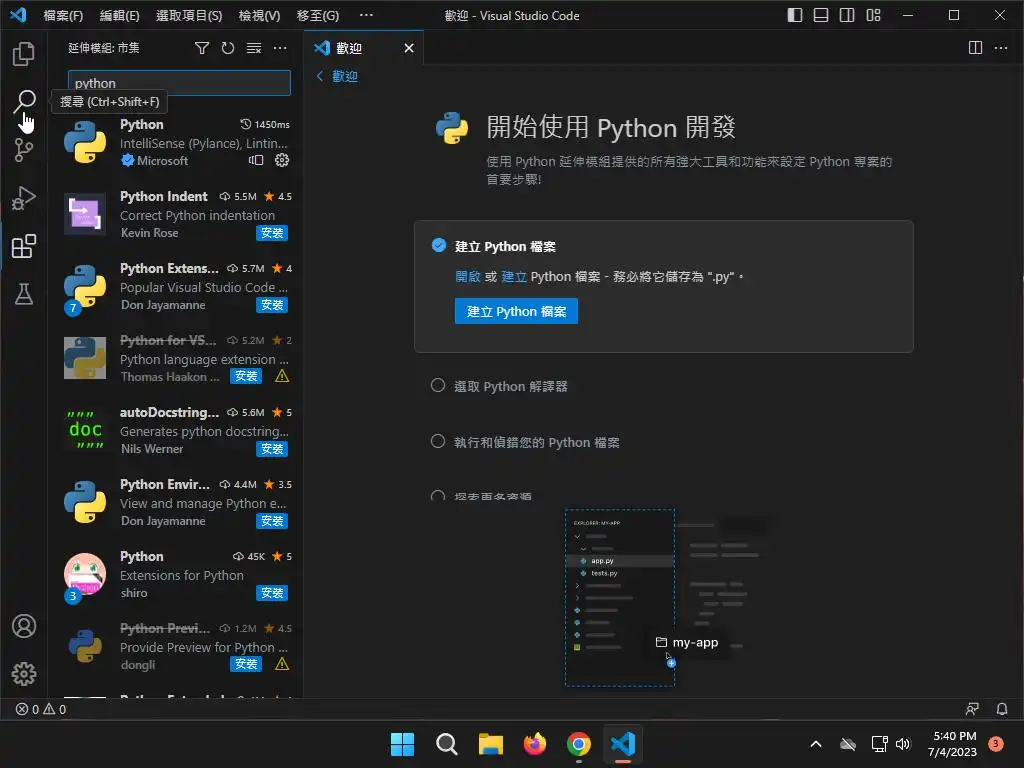The width and height of the screenshot is (1024, 768).
Task: Expand the overflow menu bar ellipsis
Action: pyautogui.click(x=366, y=15)
